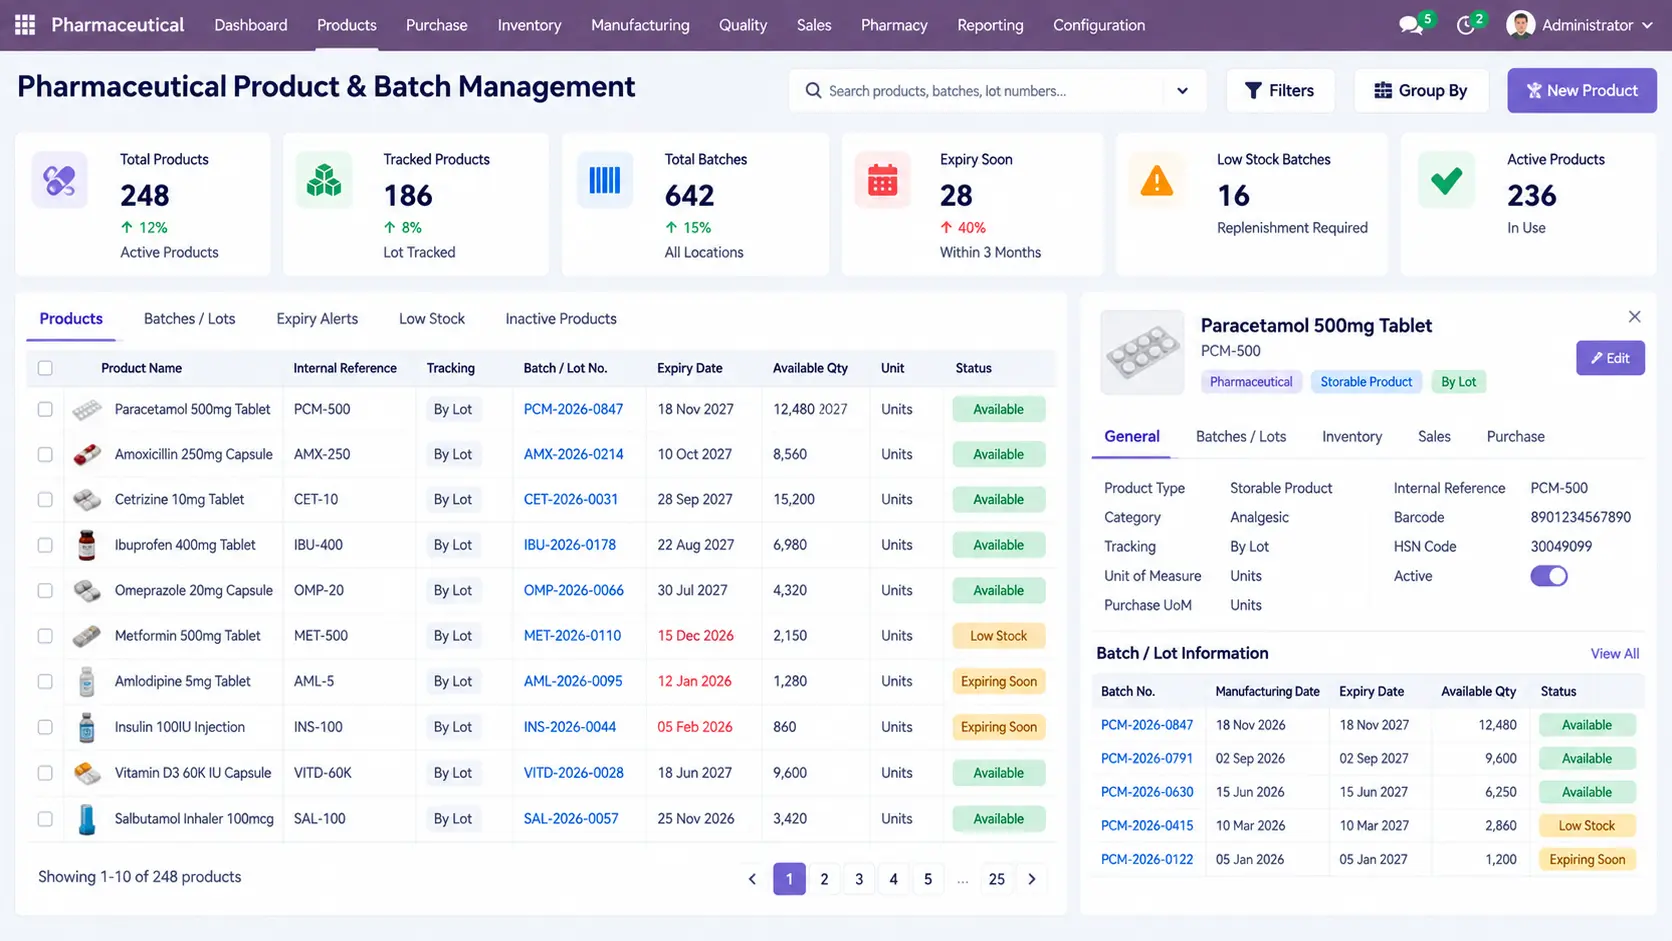This screenshot has height=941, width=1672.
Task: Click Amoxicillin 250mg Capsule product icon
Action: pyautogui.click(x=87, y=454)
